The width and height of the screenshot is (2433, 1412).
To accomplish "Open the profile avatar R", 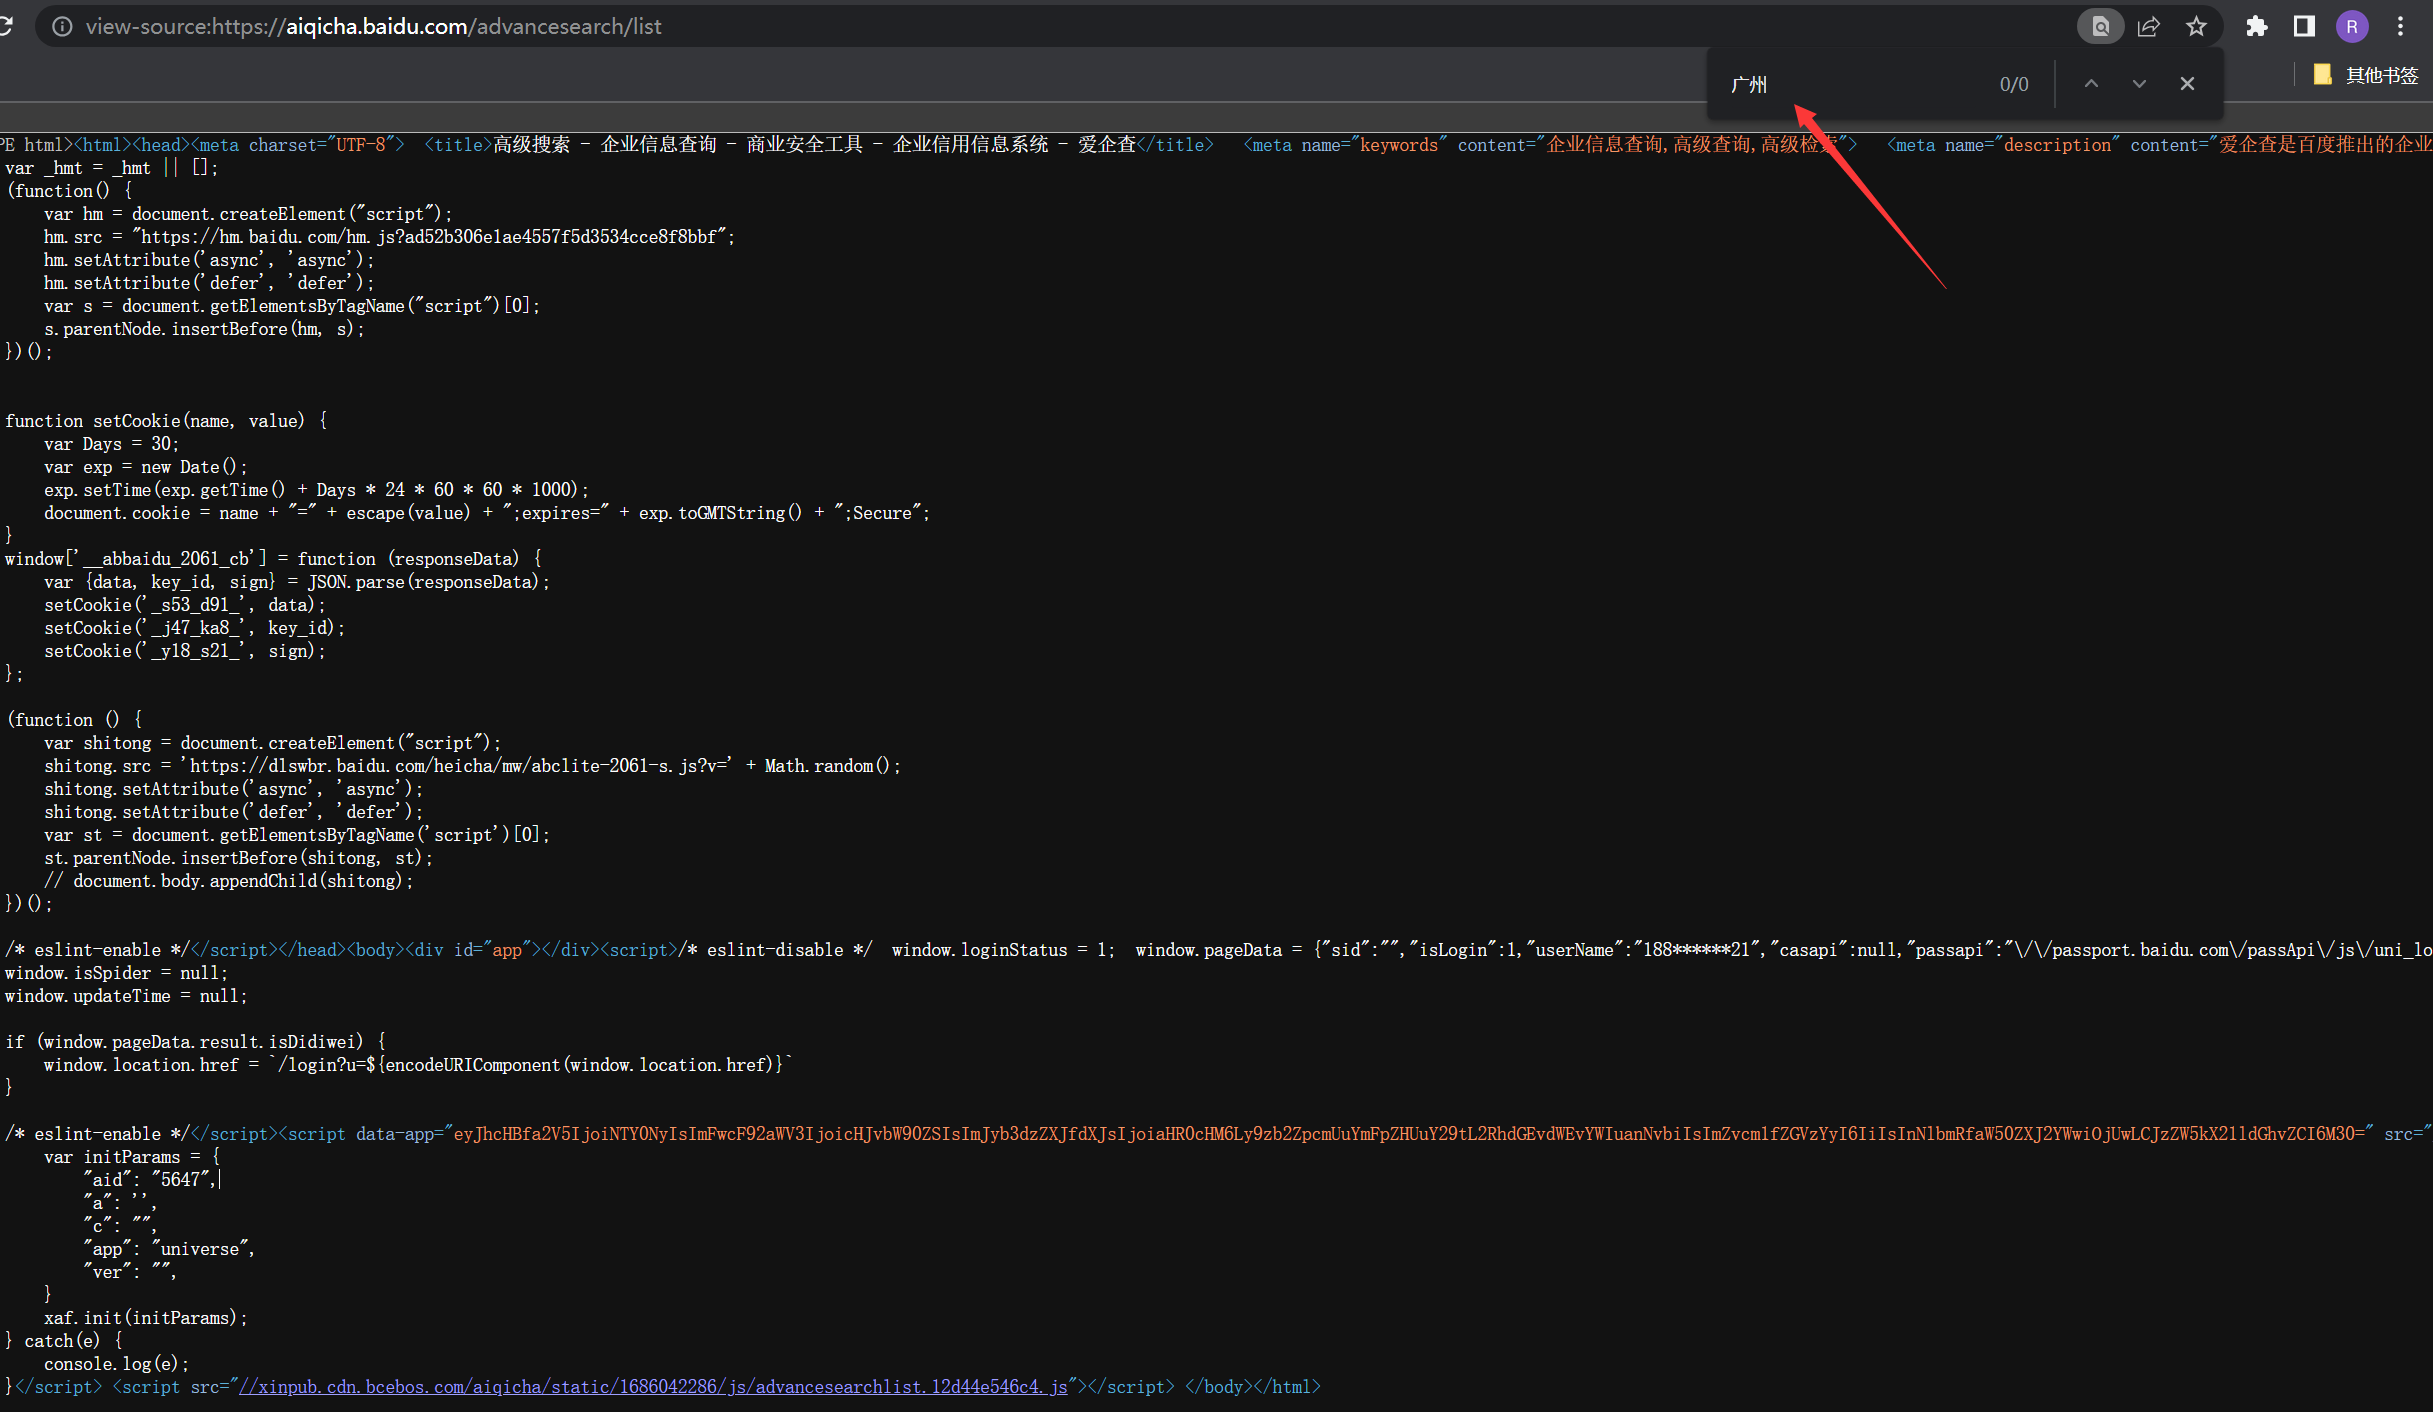I will [x=2352, y=26].
